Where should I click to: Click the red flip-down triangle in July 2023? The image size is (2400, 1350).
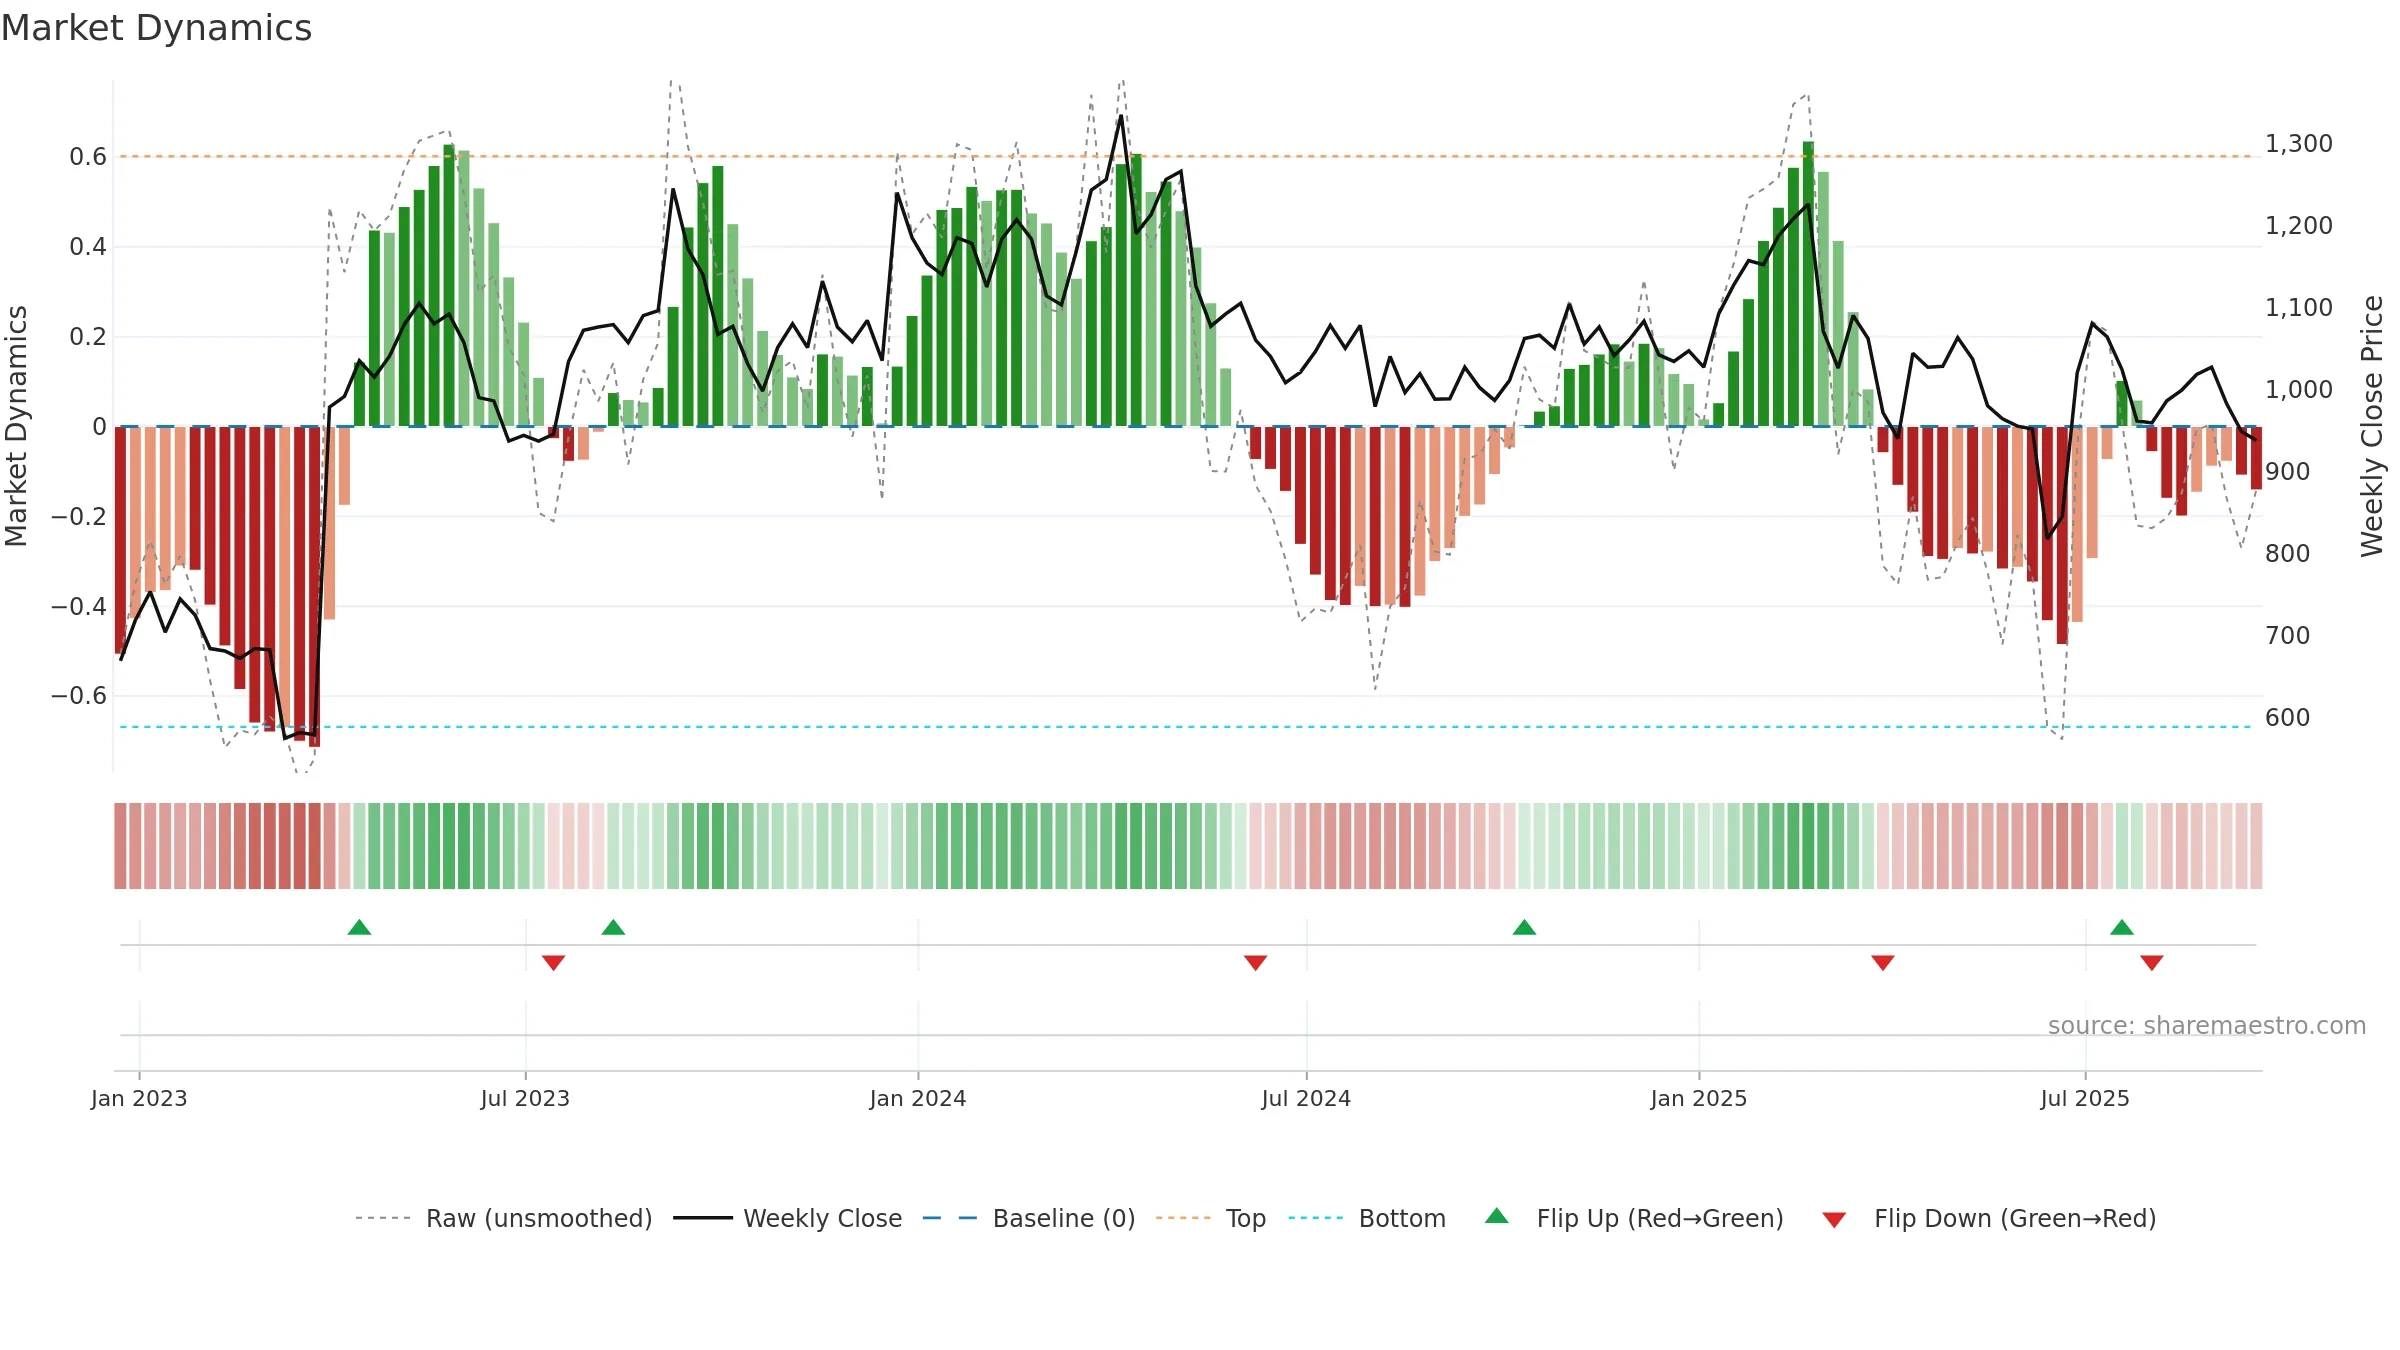(x=553, y=963)
